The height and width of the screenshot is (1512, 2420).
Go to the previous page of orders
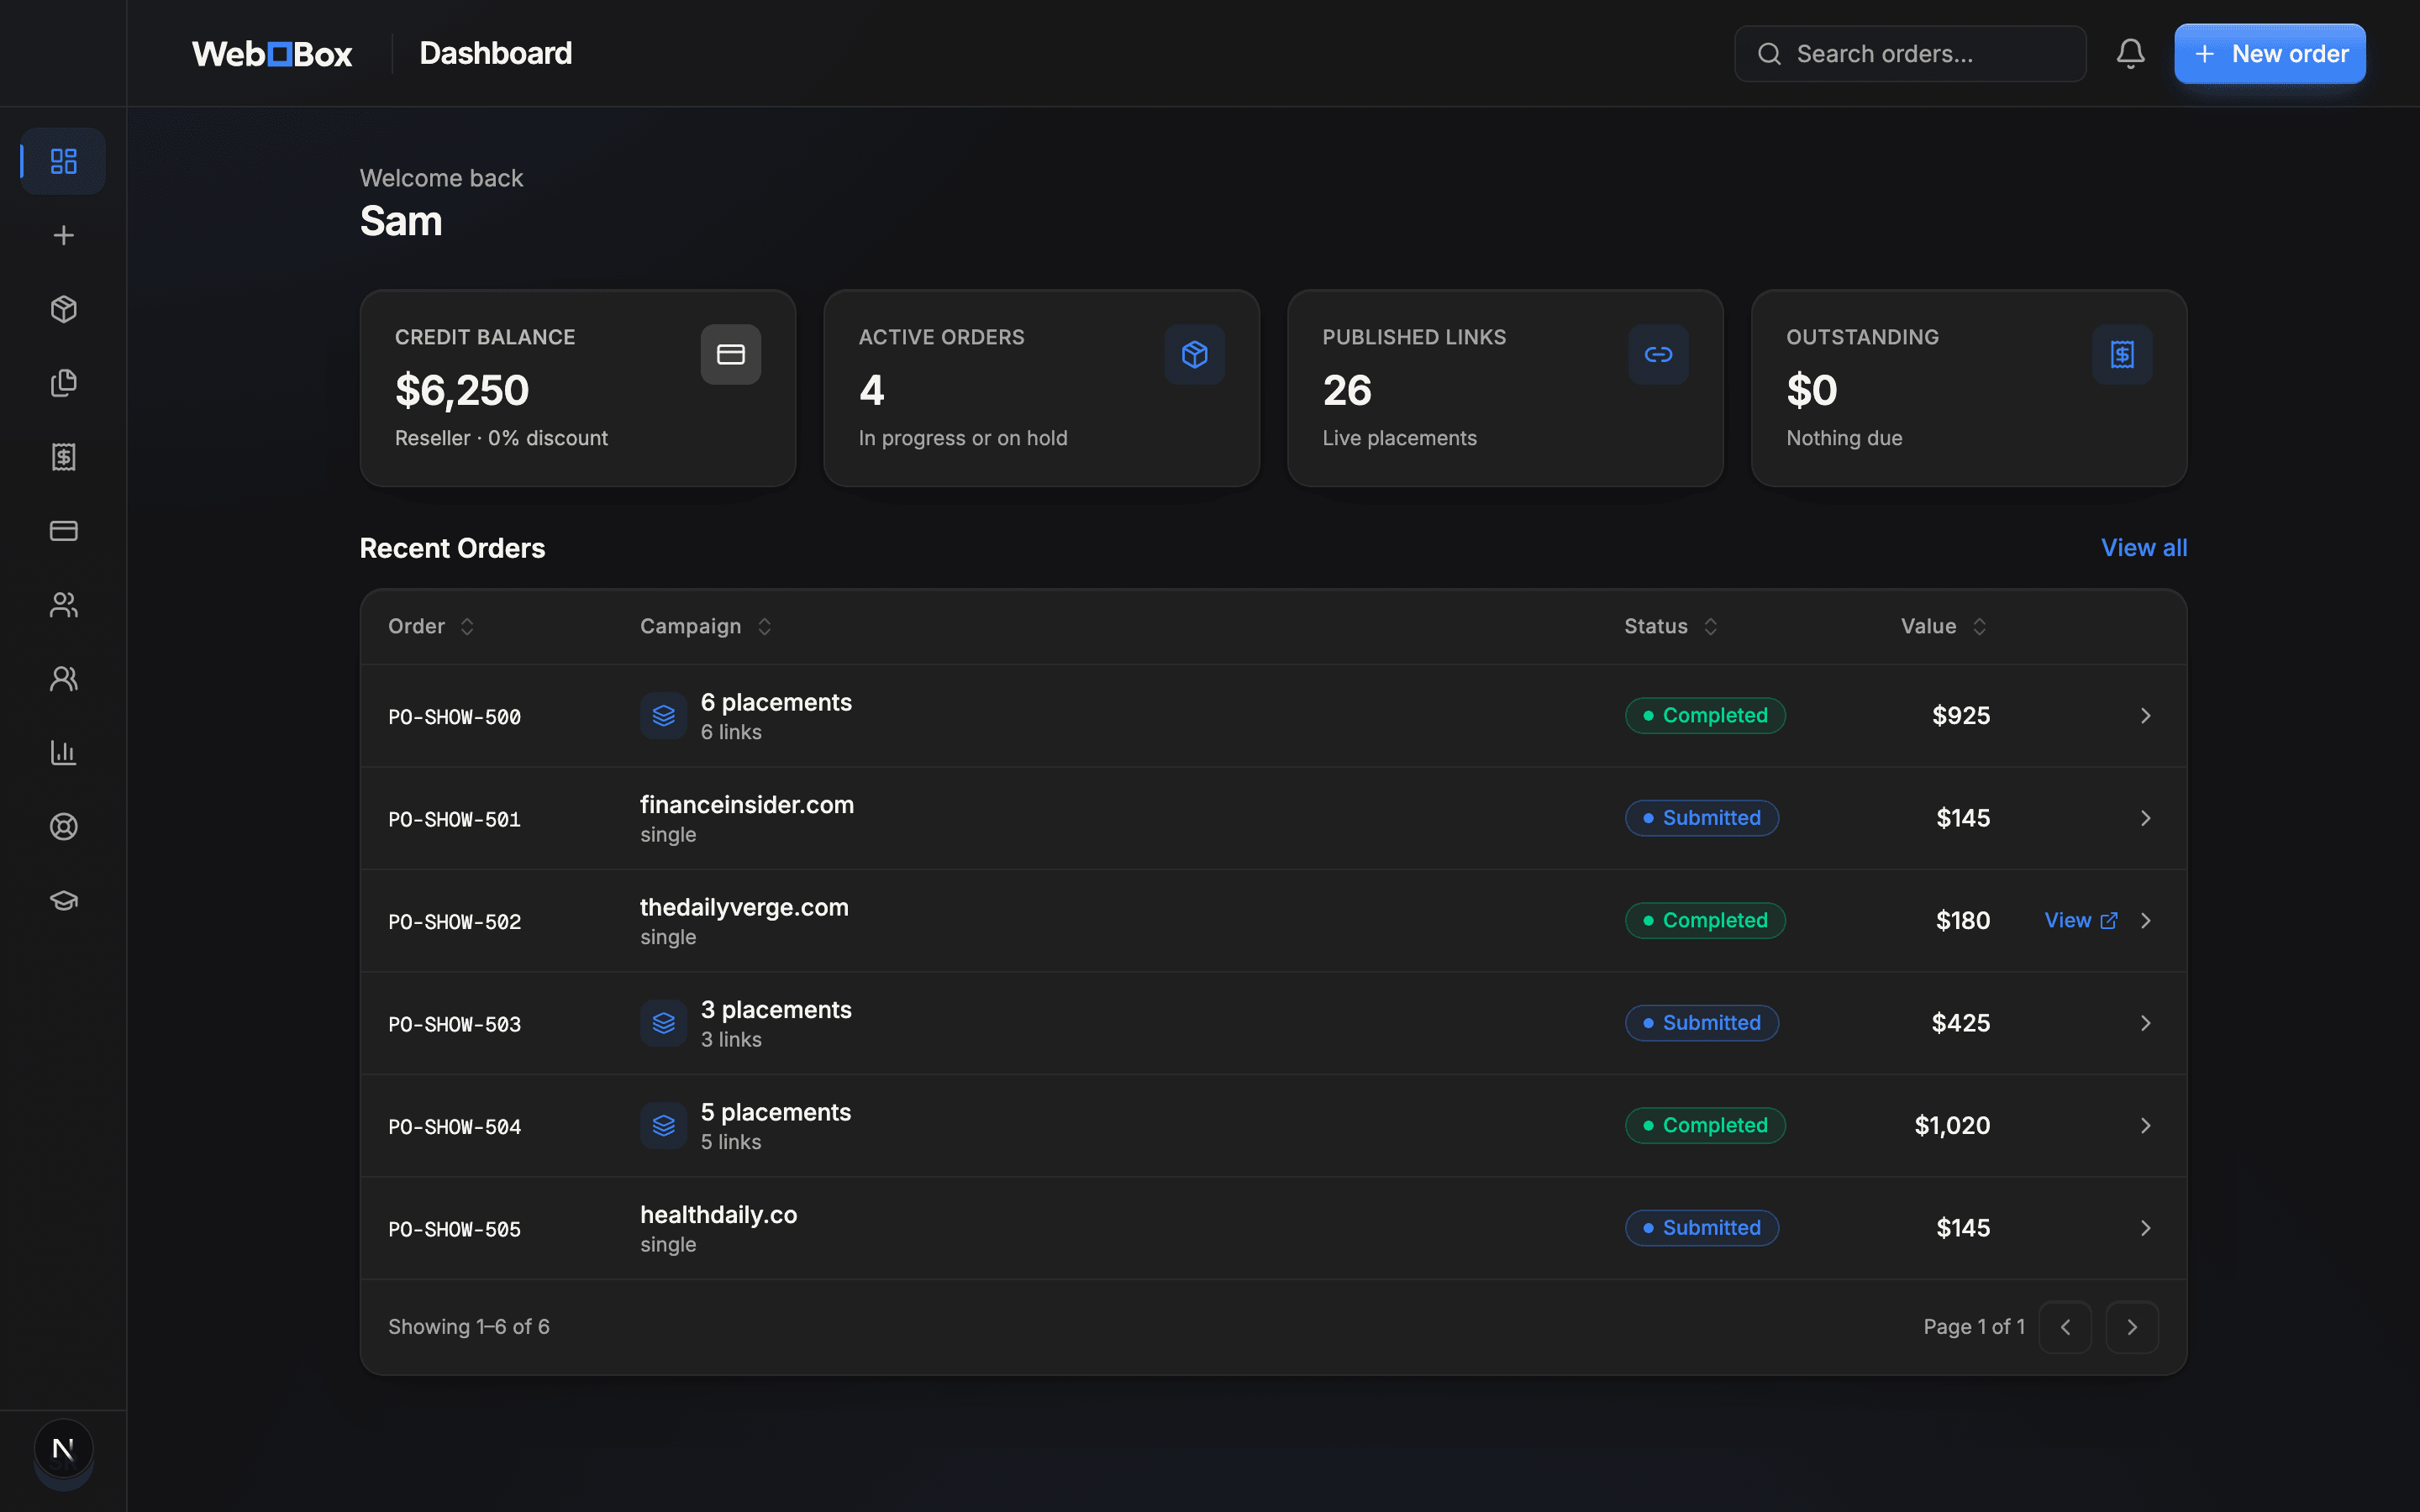pos(2065,1327)
